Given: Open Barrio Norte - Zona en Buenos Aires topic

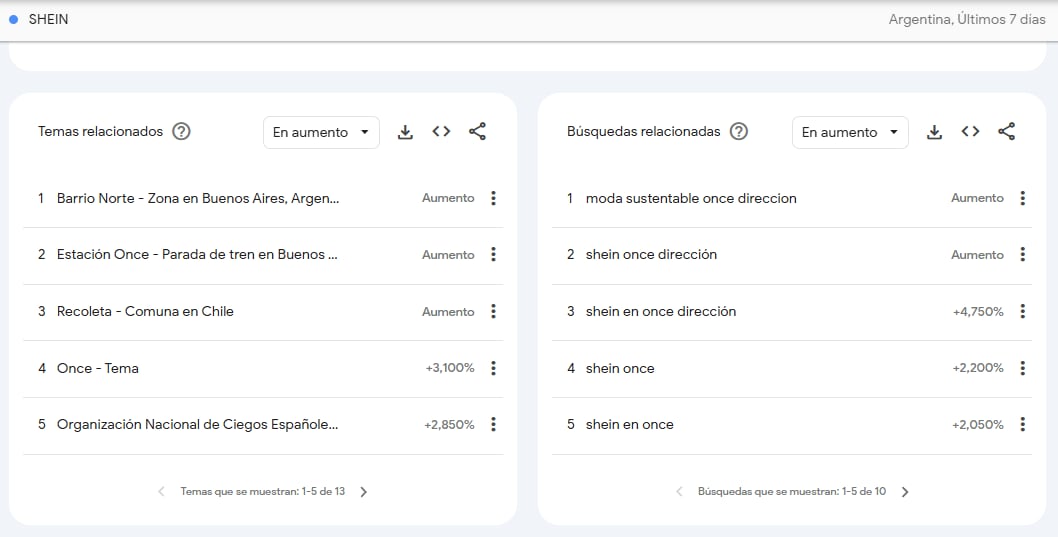Looking at the screenshot, I should 198,198.
